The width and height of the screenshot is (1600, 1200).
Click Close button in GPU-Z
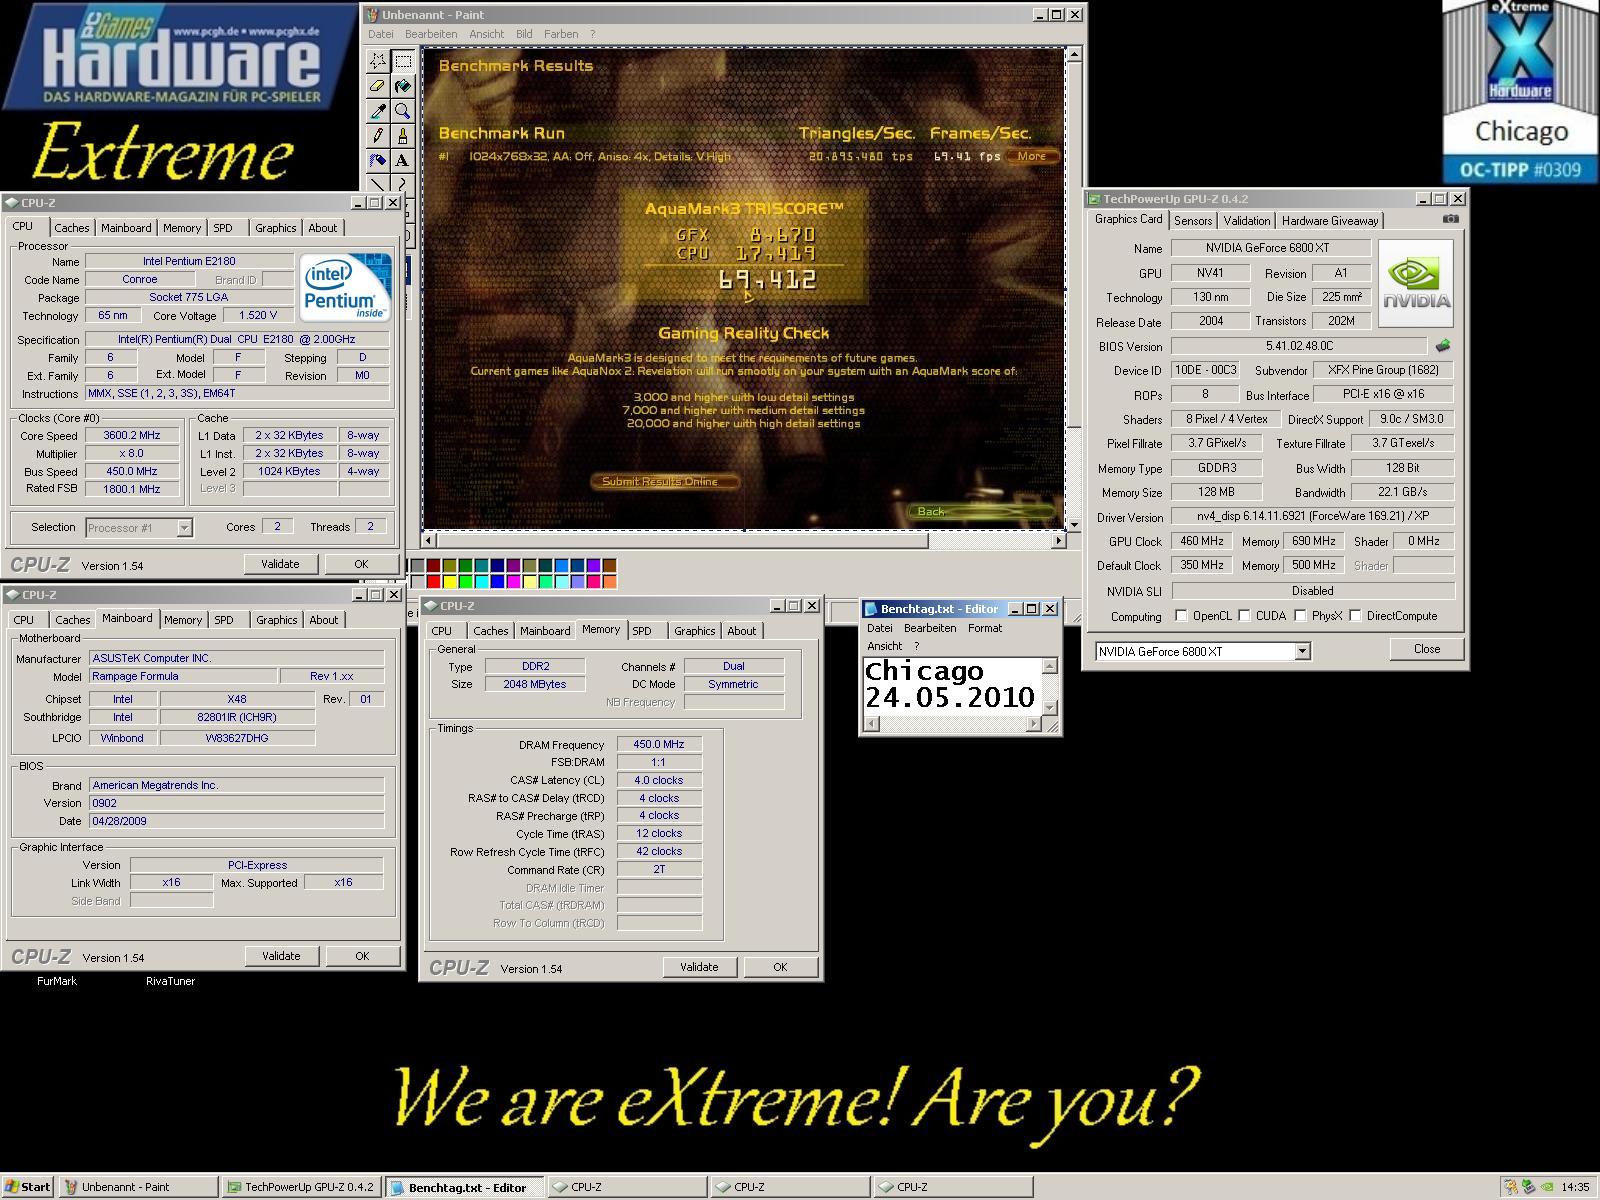click(1427, 649)
